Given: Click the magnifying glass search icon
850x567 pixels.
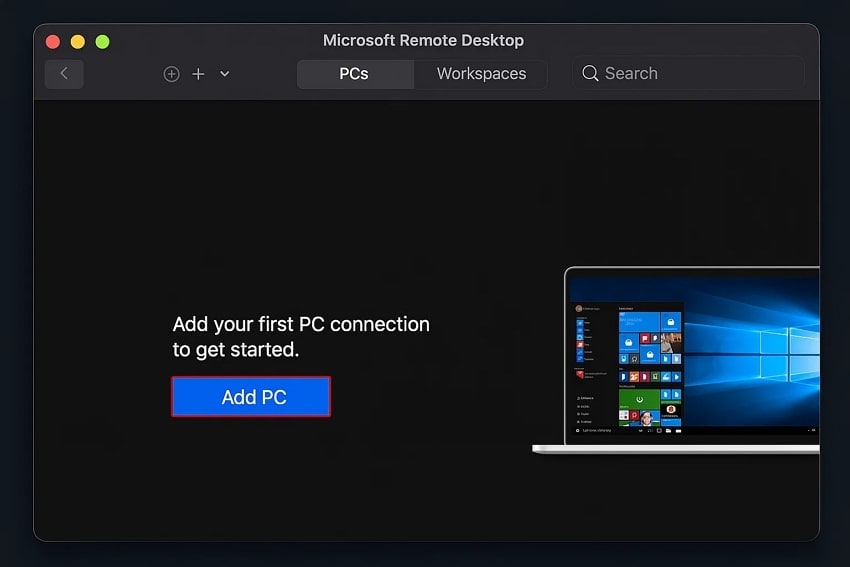Looking at the screenshot, I should click(590, 73).
